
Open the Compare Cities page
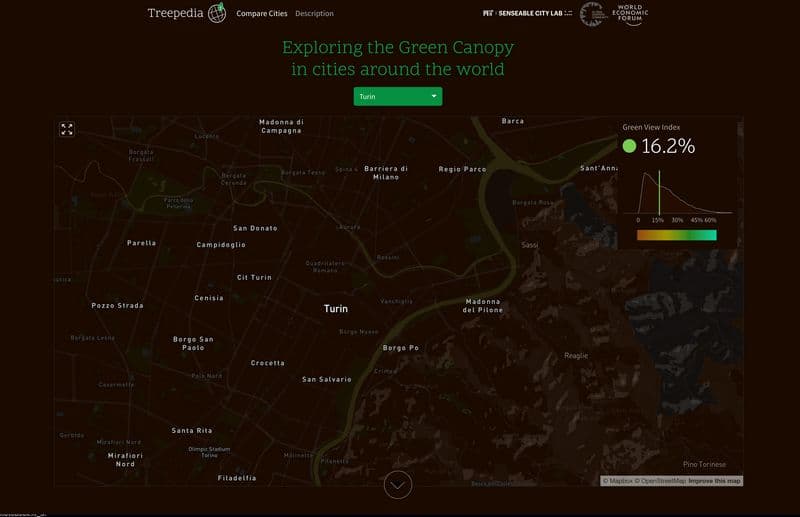pos(260,14)
